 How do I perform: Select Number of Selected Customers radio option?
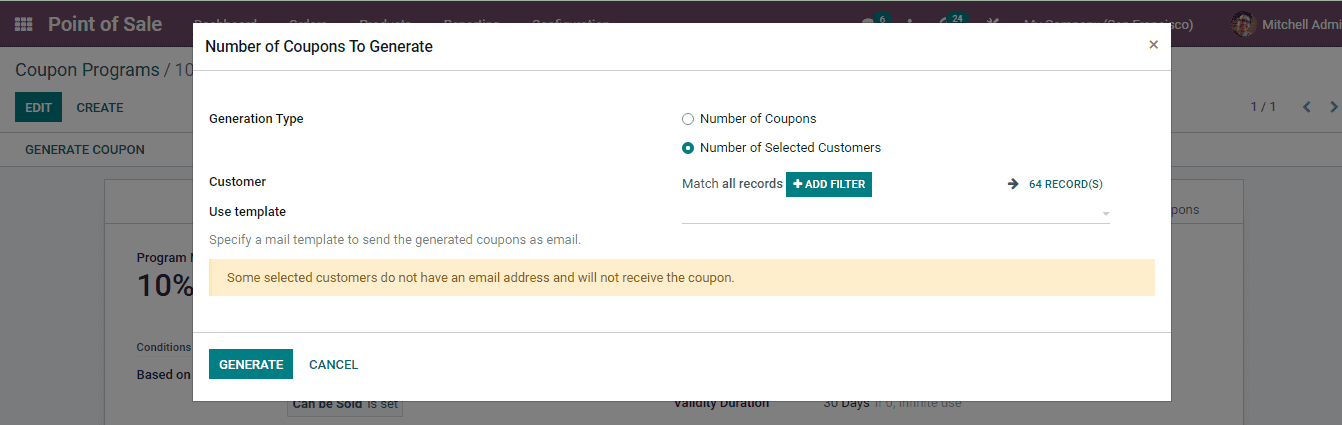688,148
